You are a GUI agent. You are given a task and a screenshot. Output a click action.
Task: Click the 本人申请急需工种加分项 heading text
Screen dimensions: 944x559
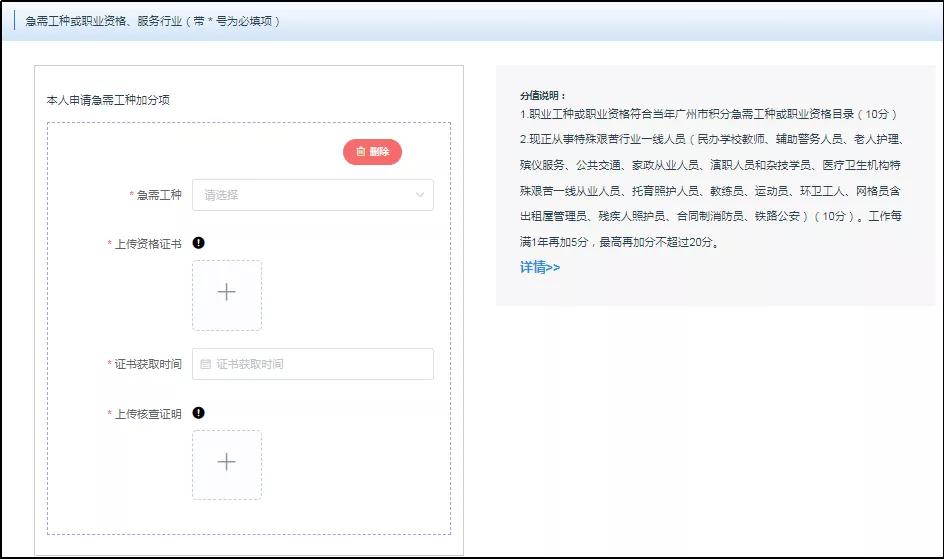click(108, 100)
